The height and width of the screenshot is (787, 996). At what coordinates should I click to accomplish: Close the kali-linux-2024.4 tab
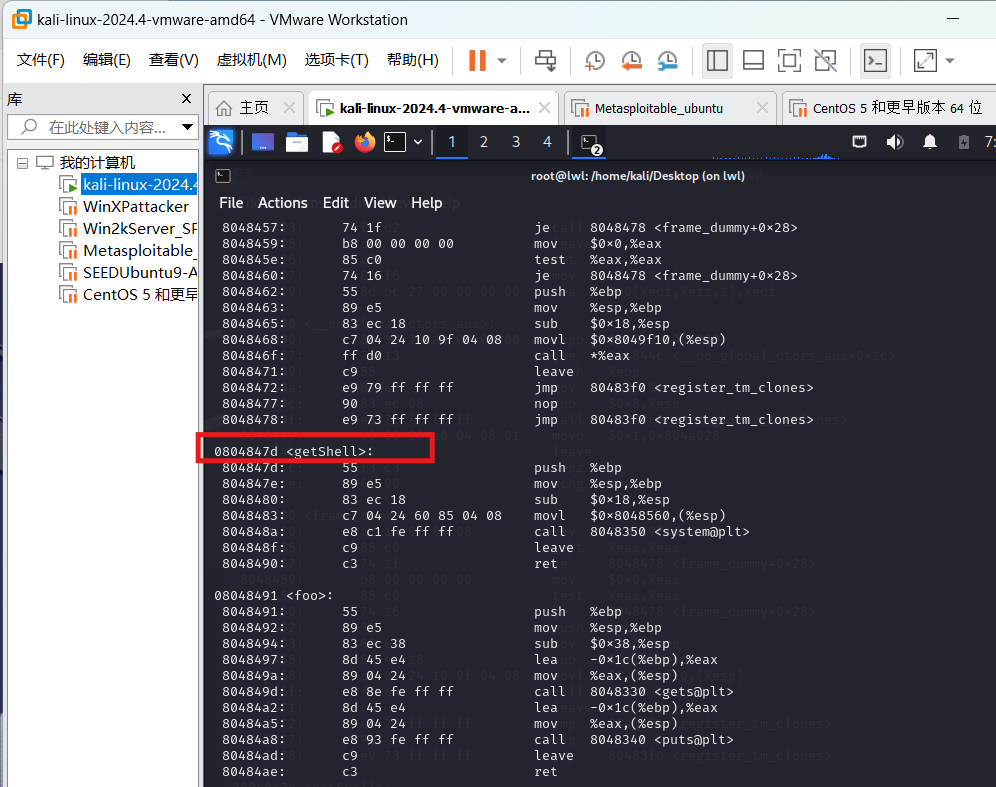point(544,108)
